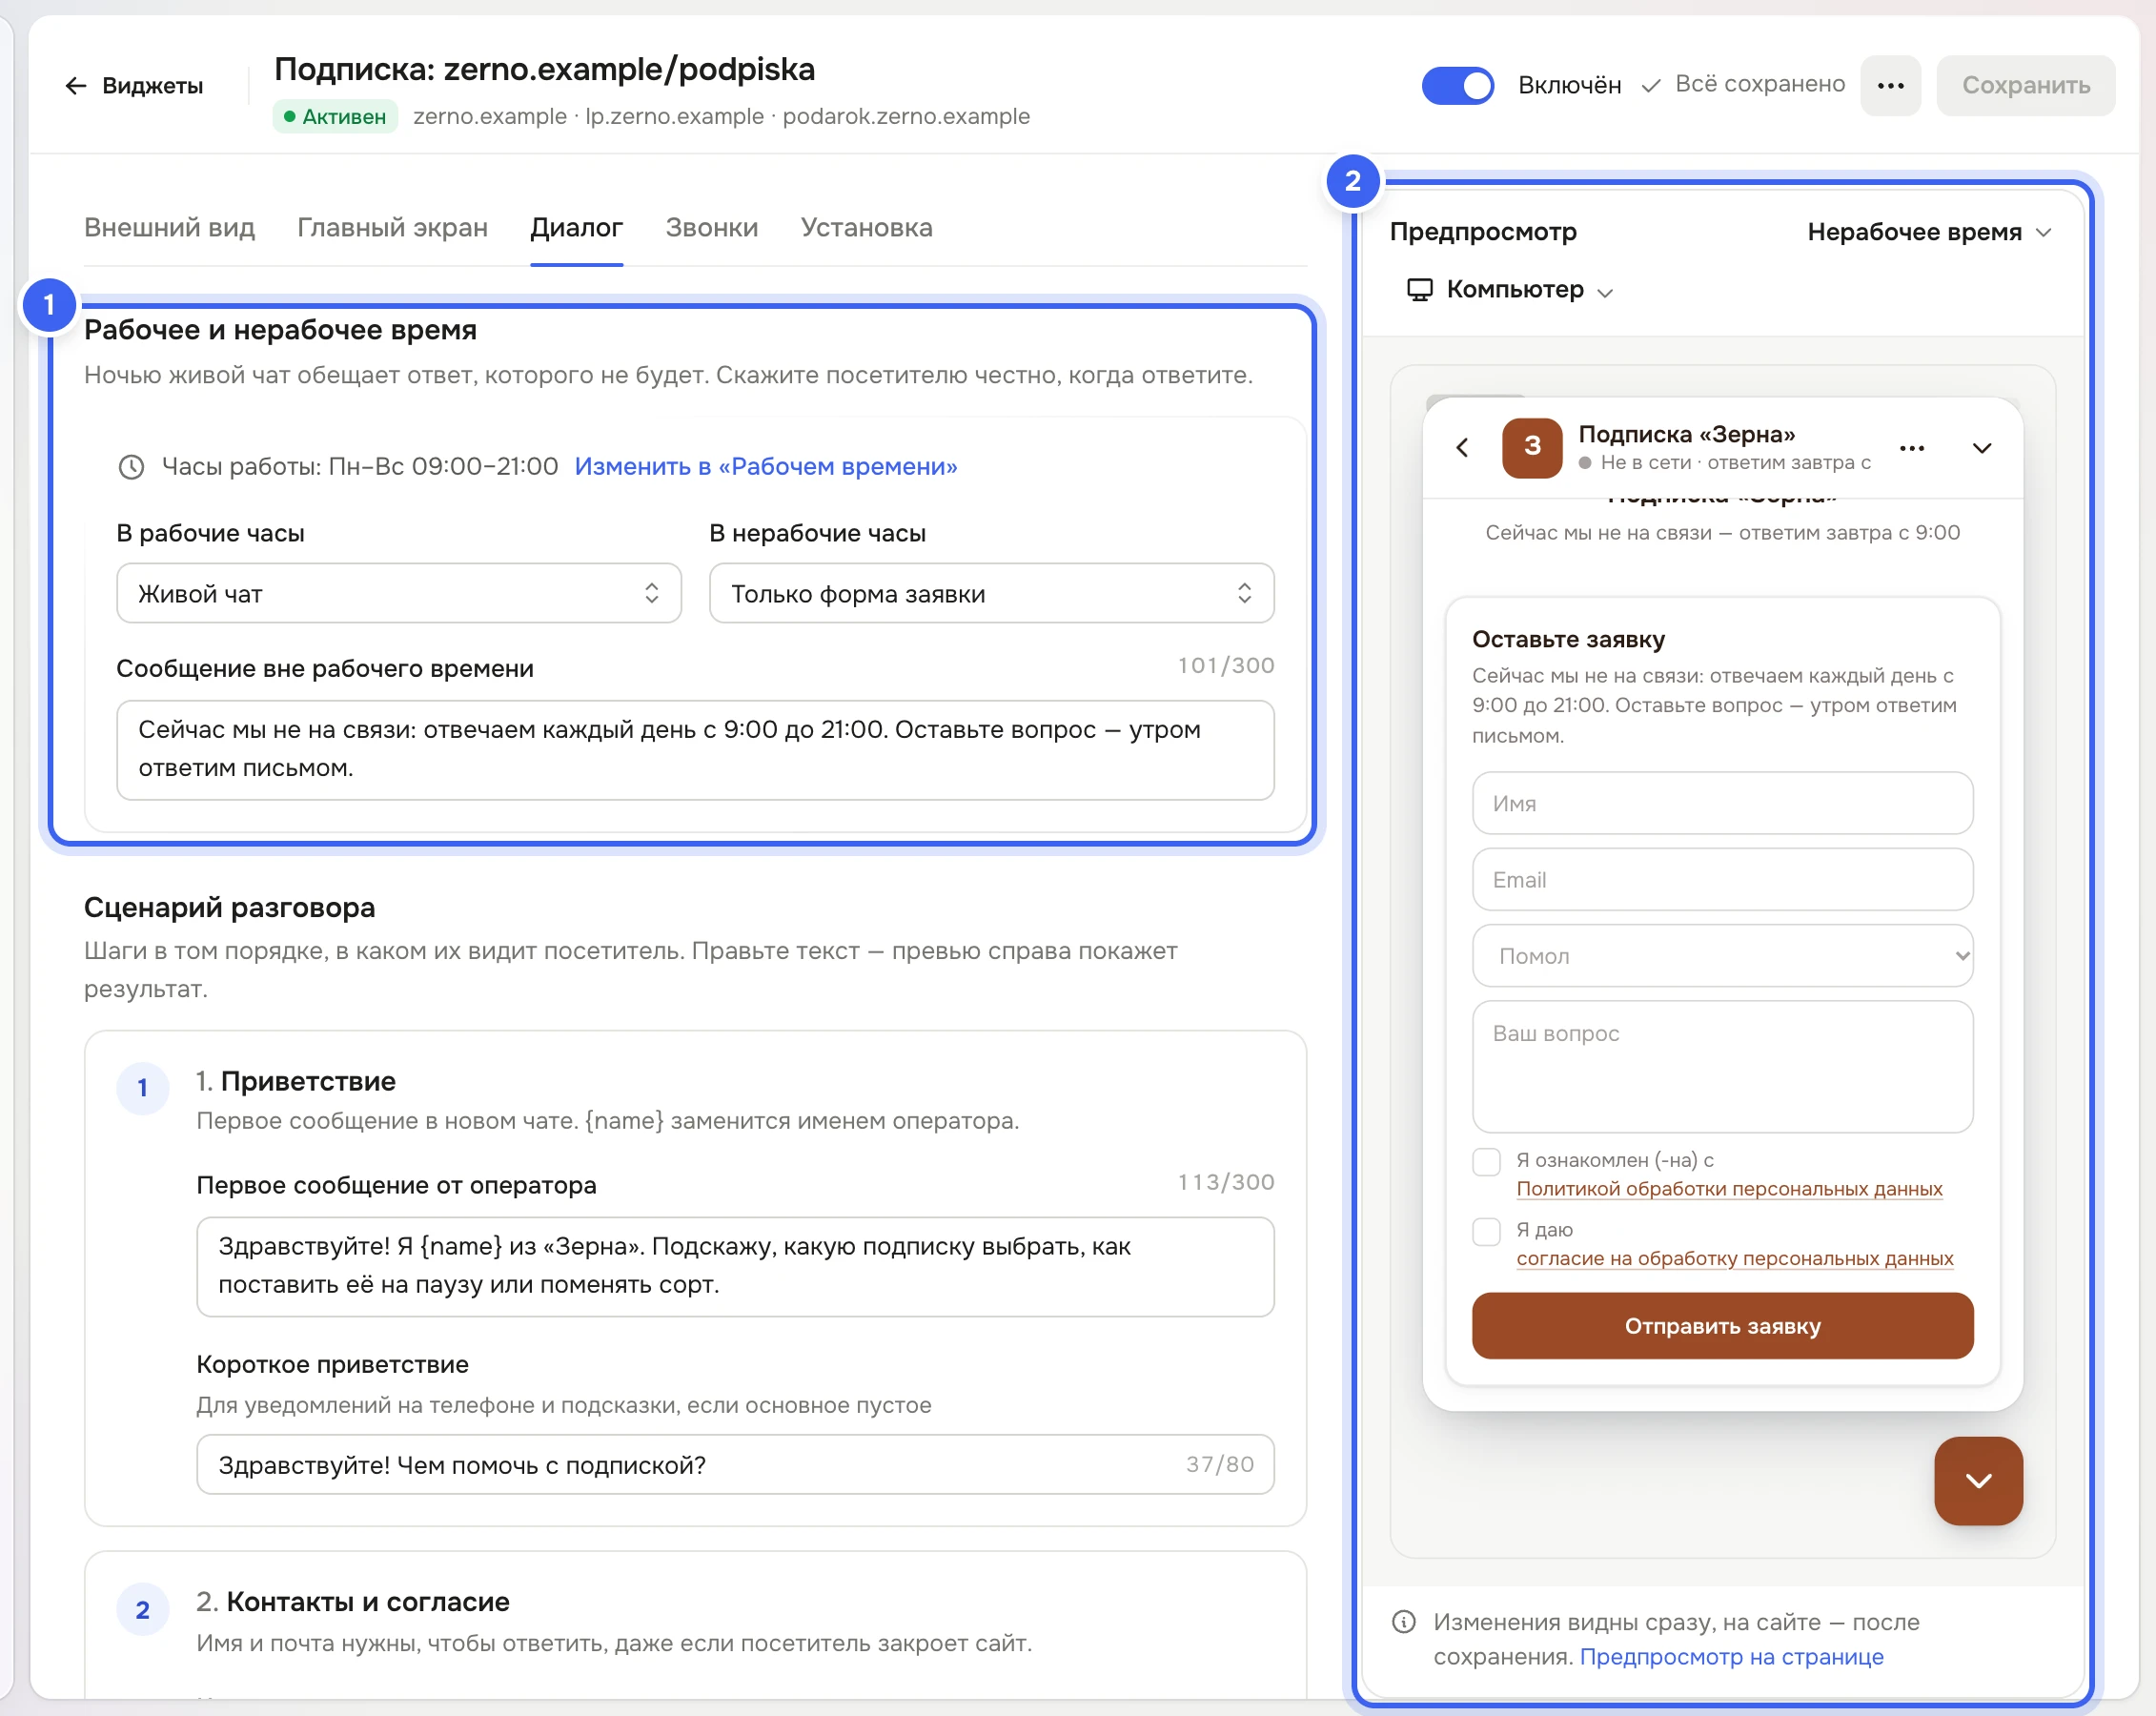Click the step 2 number badge for Контакты

point(143,1610)
